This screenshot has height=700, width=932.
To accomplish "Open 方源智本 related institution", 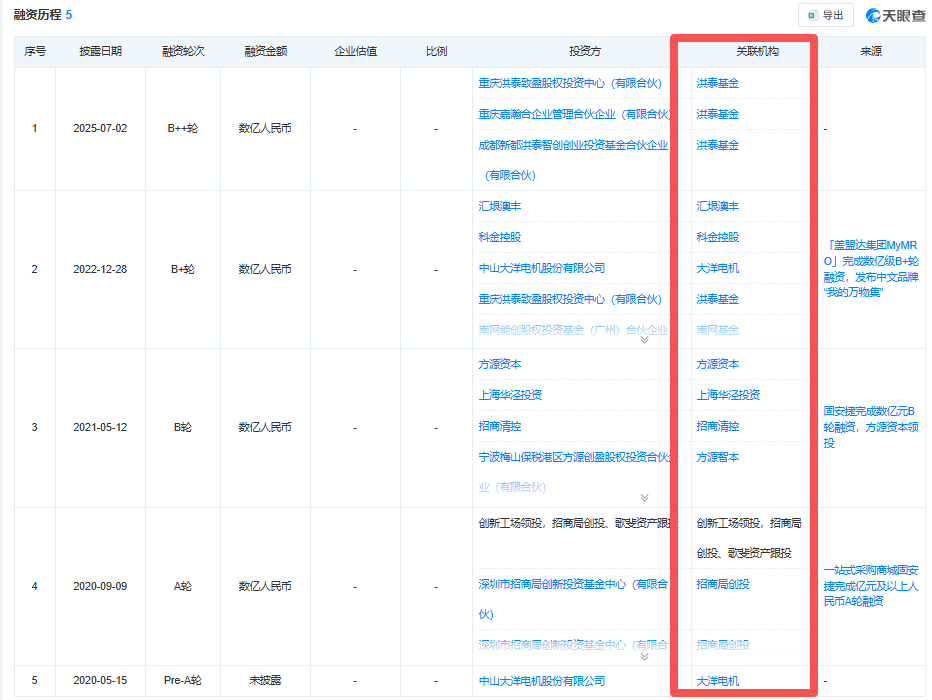I will coord(717,457).
